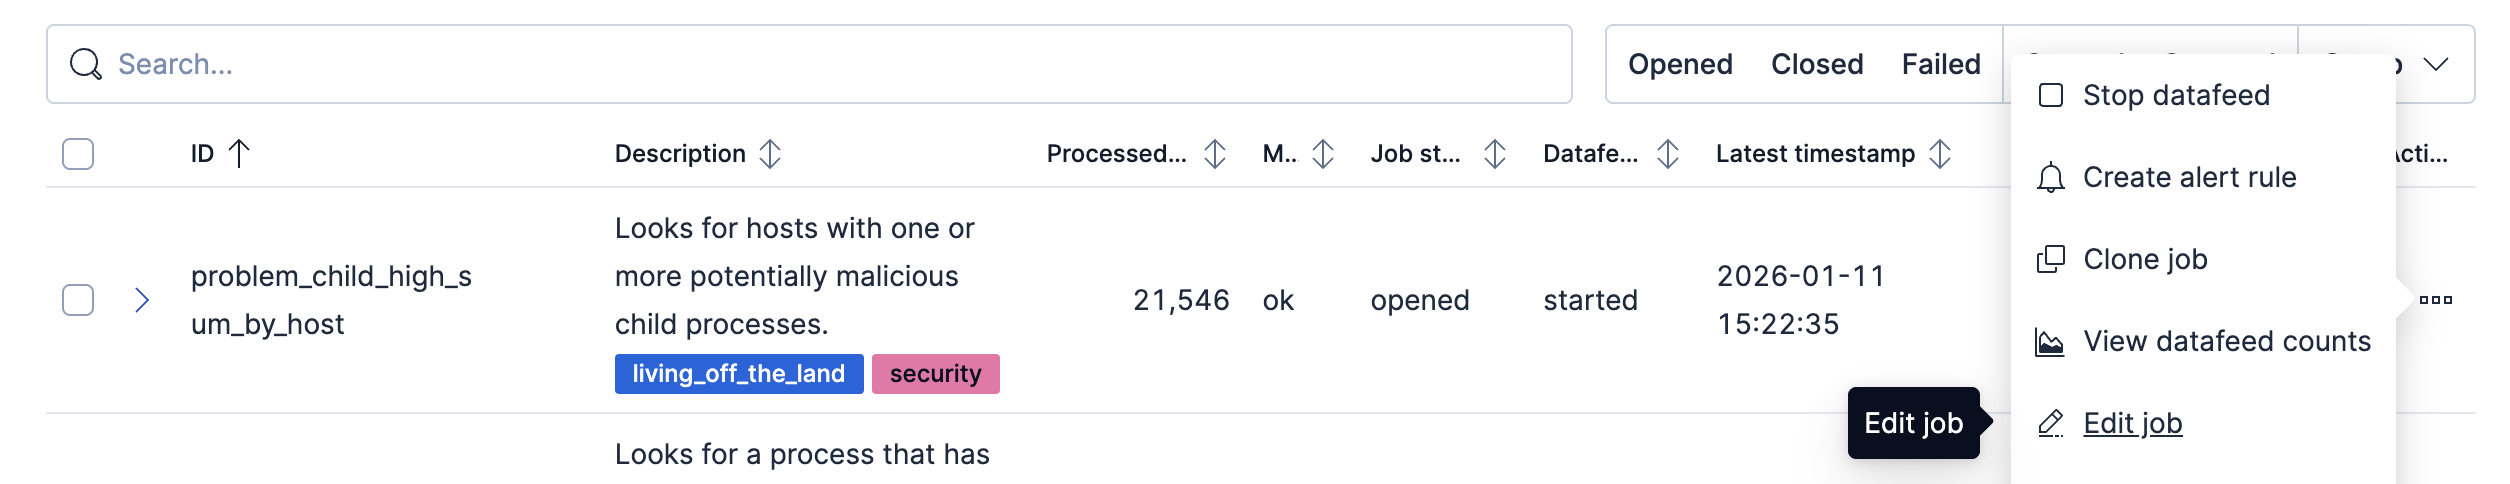The height and width of the screenshot is (484, 2510).
Task: Select the problem_child_high_sum_by_host row checkbox
Action: [78, 300]
